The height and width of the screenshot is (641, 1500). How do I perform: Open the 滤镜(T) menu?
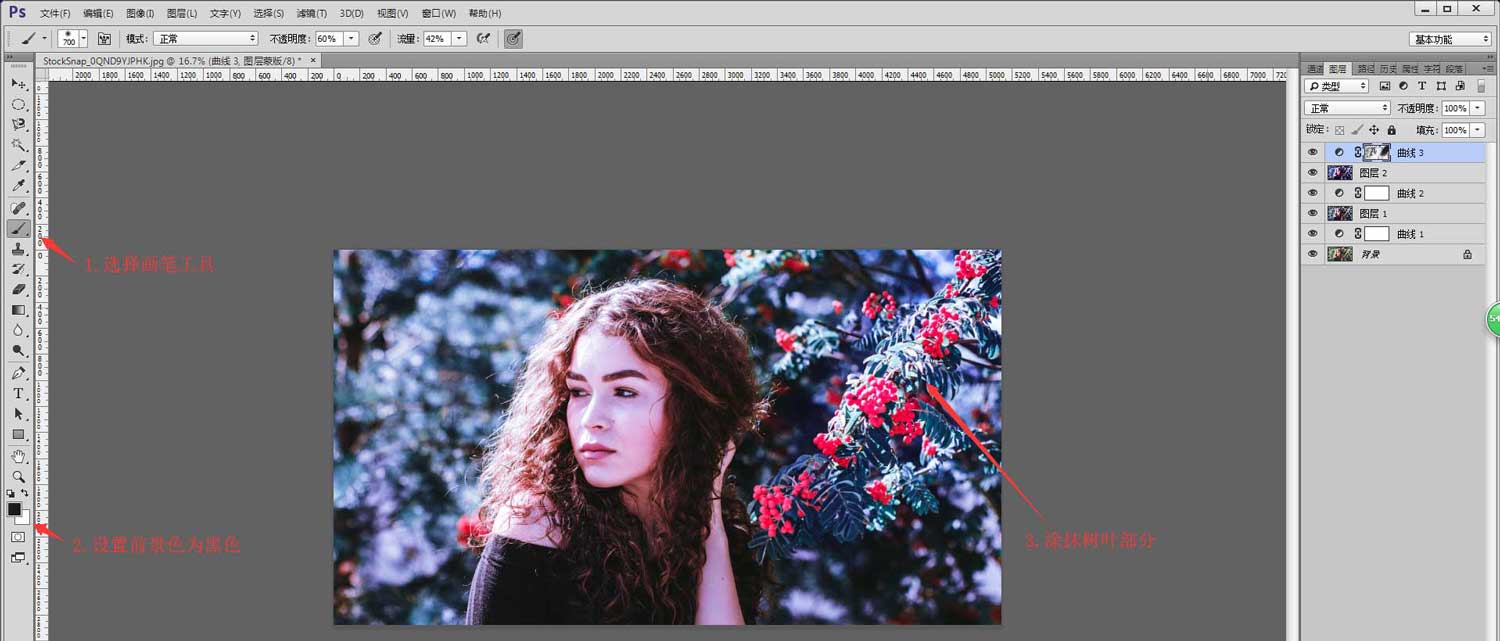(312, 14)
